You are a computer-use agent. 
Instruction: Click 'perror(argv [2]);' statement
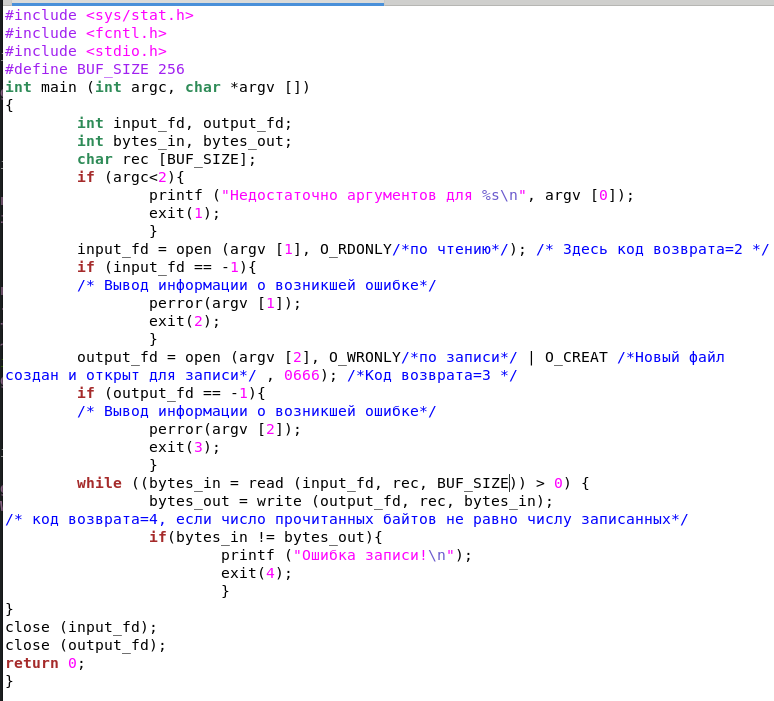point(225,429)
